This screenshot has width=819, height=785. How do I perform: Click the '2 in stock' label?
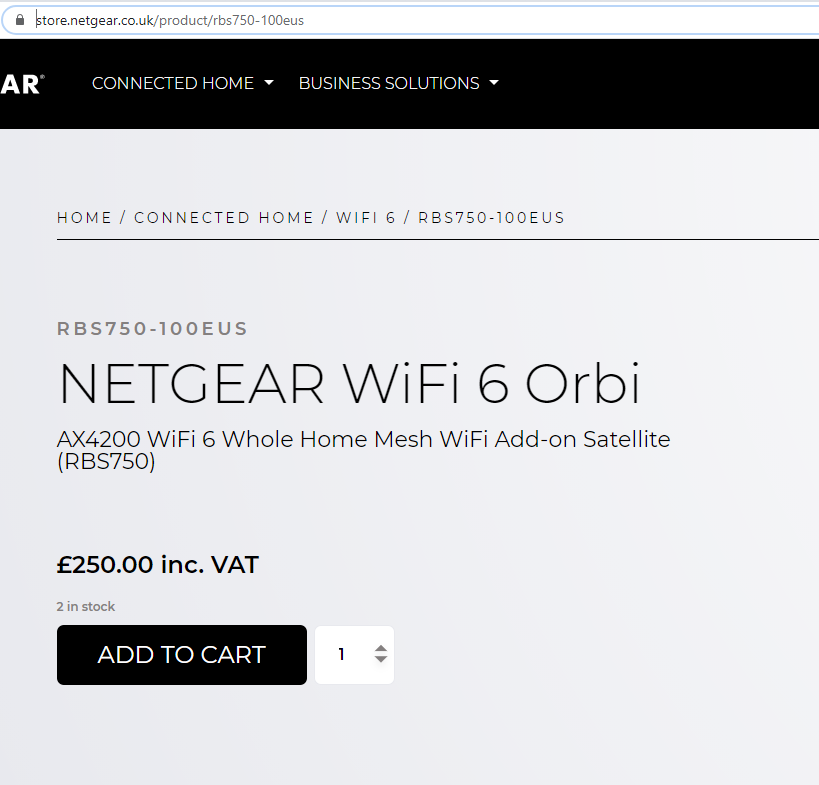click(86, 606)
